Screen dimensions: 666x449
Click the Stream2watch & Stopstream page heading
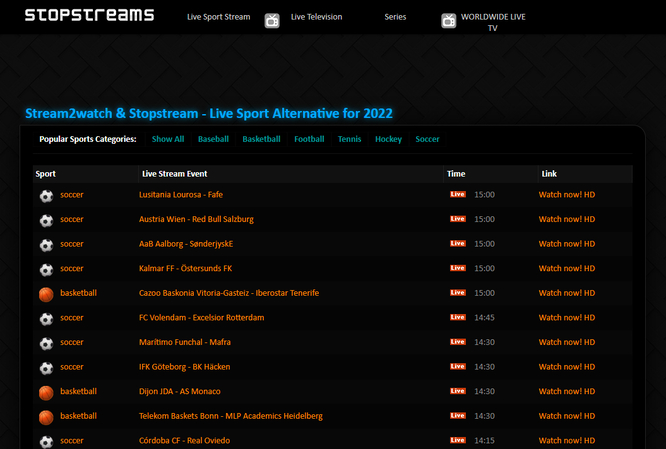[x=209, y=113]
